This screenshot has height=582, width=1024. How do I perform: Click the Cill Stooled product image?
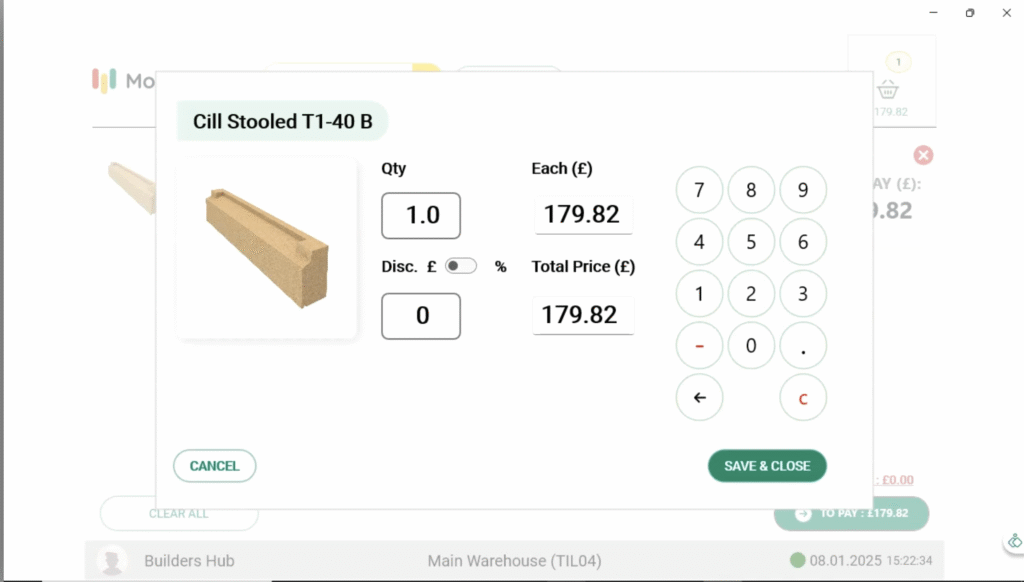(267, 248)
